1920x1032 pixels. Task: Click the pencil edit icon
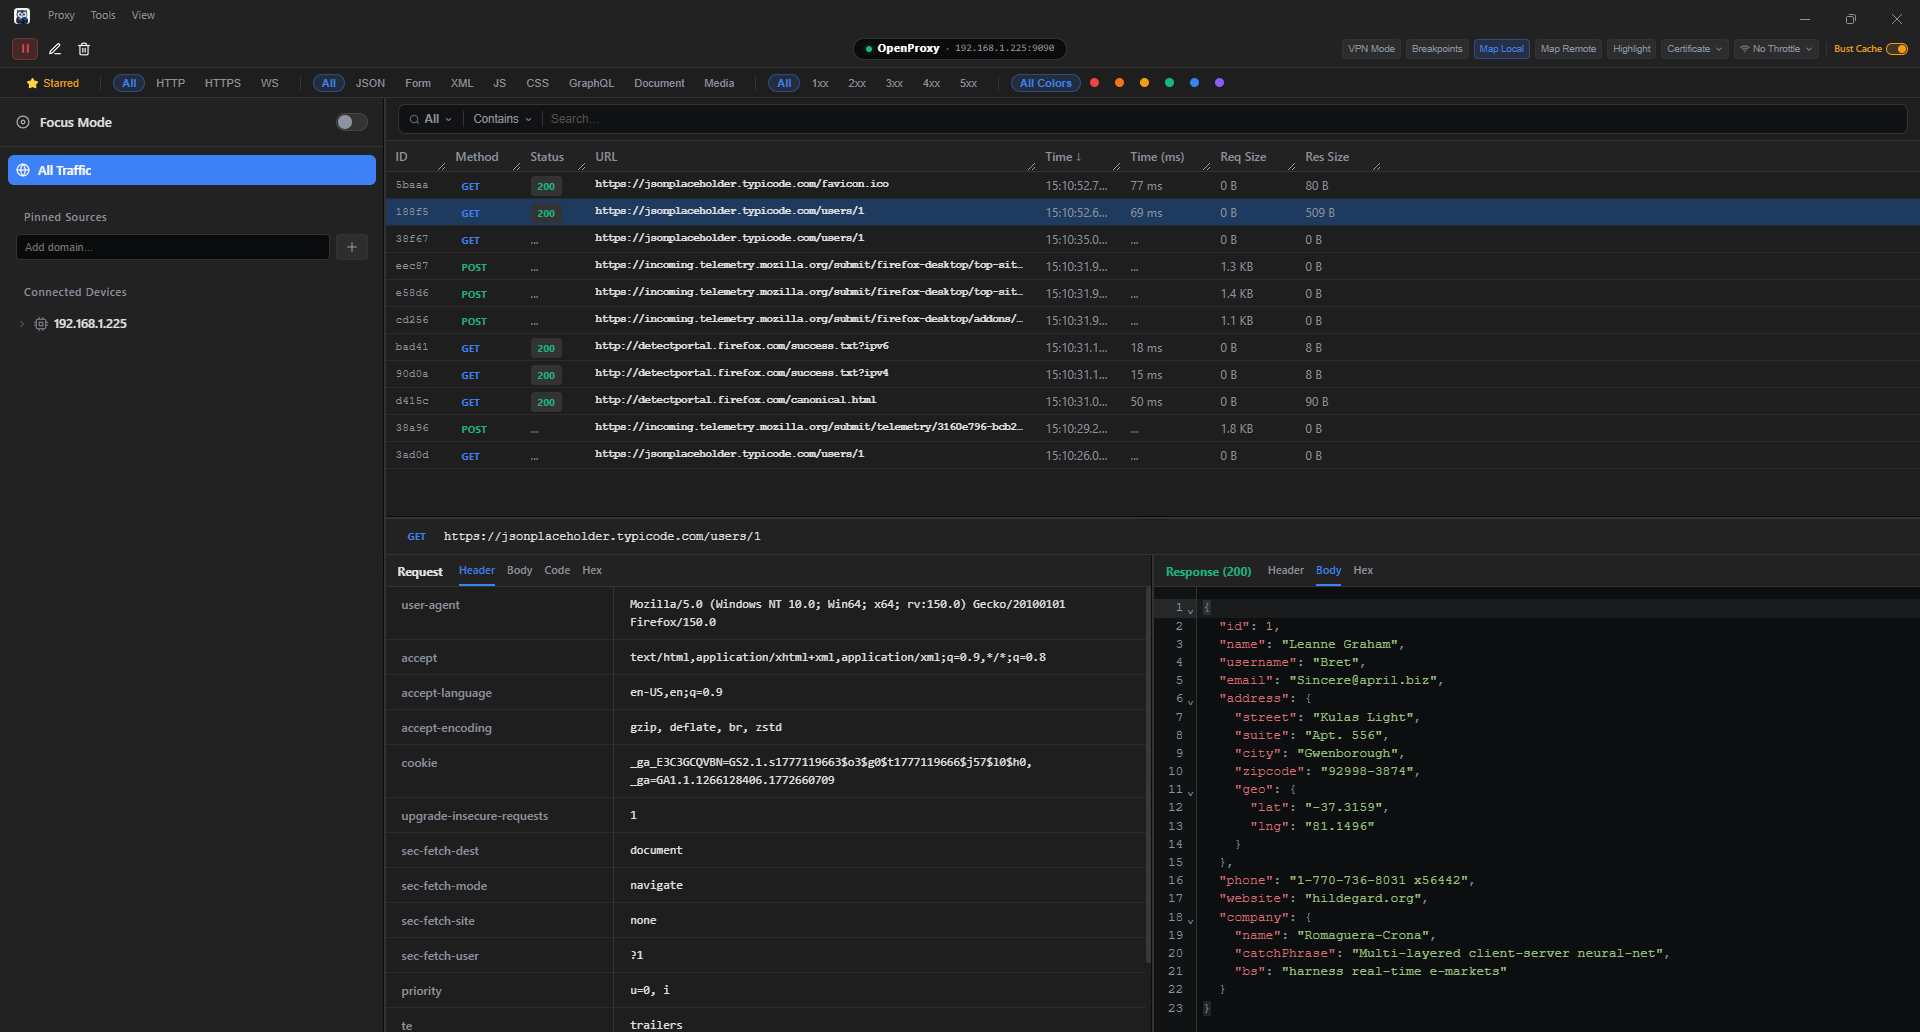click(x=55, y=48)
